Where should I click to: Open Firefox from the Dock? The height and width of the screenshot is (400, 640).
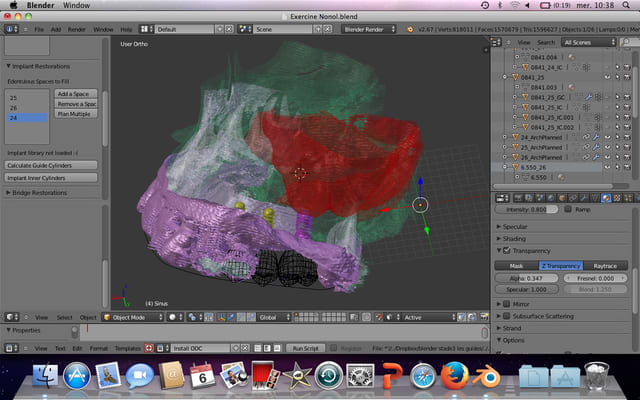click(x=455, y=377)
